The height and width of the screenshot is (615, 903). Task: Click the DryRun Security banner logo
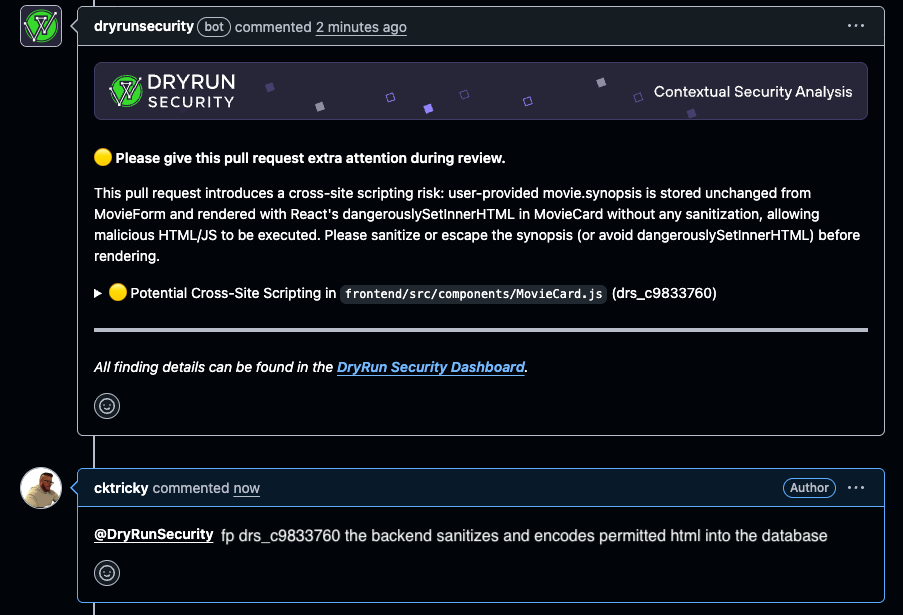click(x=172, y=91)
